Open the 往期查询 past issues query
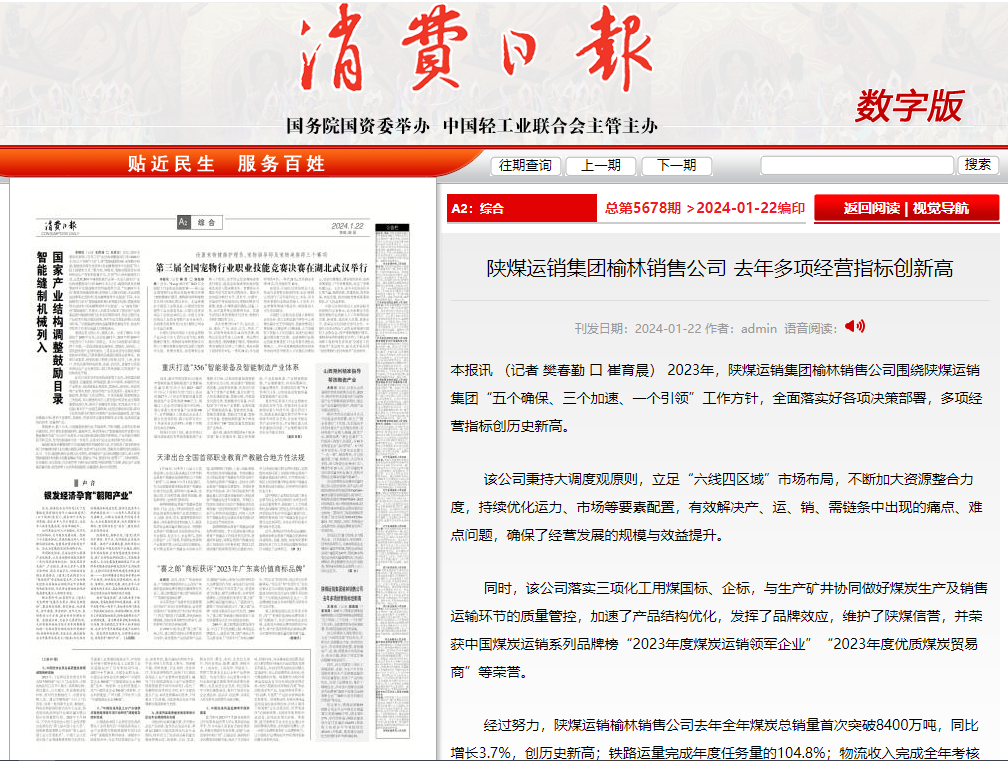 click(525, 165)
